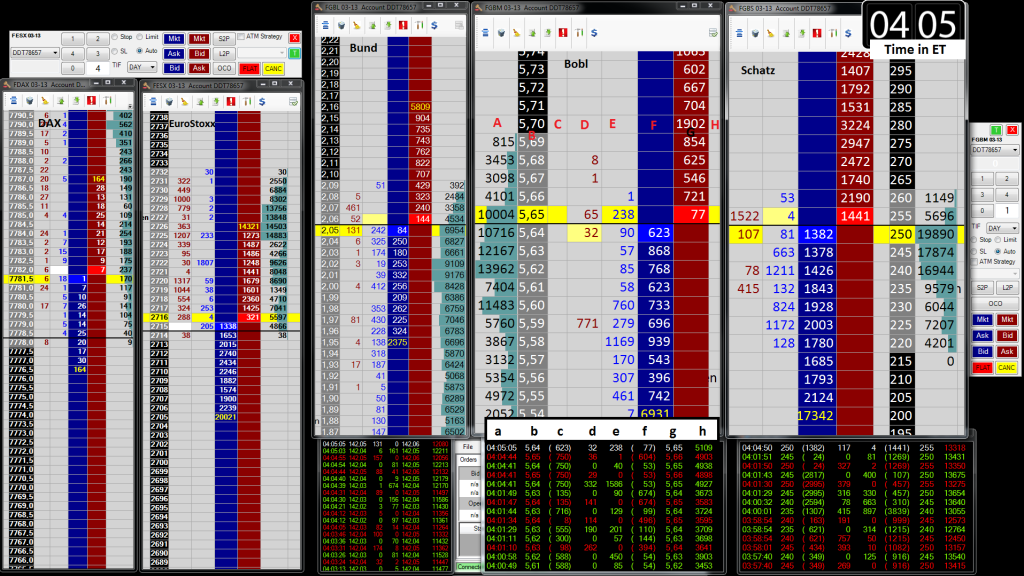Click the EuroStoxx bid size 20021 cell
The width and height of the screenshot is (1024, 576).
click(x=226, y=417)
